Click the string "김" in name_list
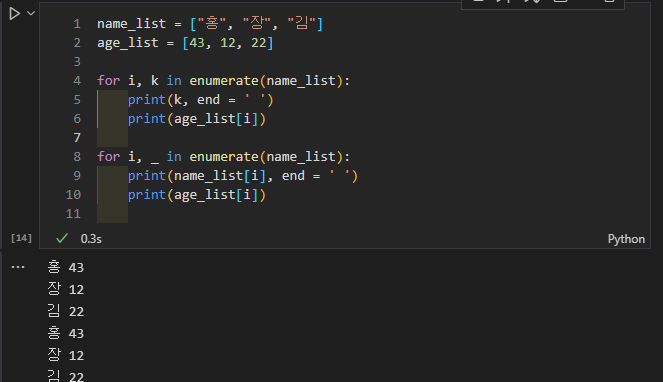 pos(301,23)
